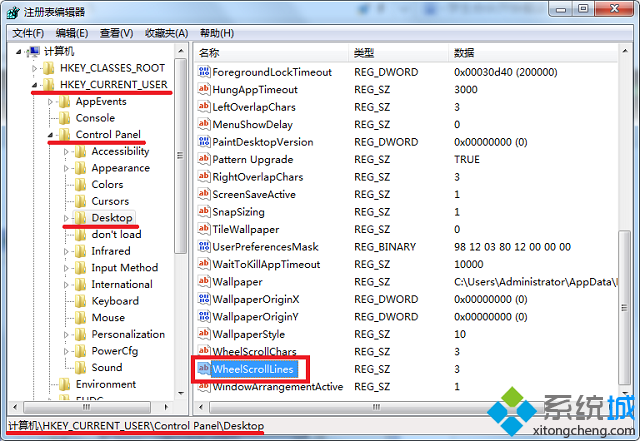This screenshot has width=640, height=441.
Task: Click the DWORD icon beside WallpaperOriginY
Action: (204, 316)
